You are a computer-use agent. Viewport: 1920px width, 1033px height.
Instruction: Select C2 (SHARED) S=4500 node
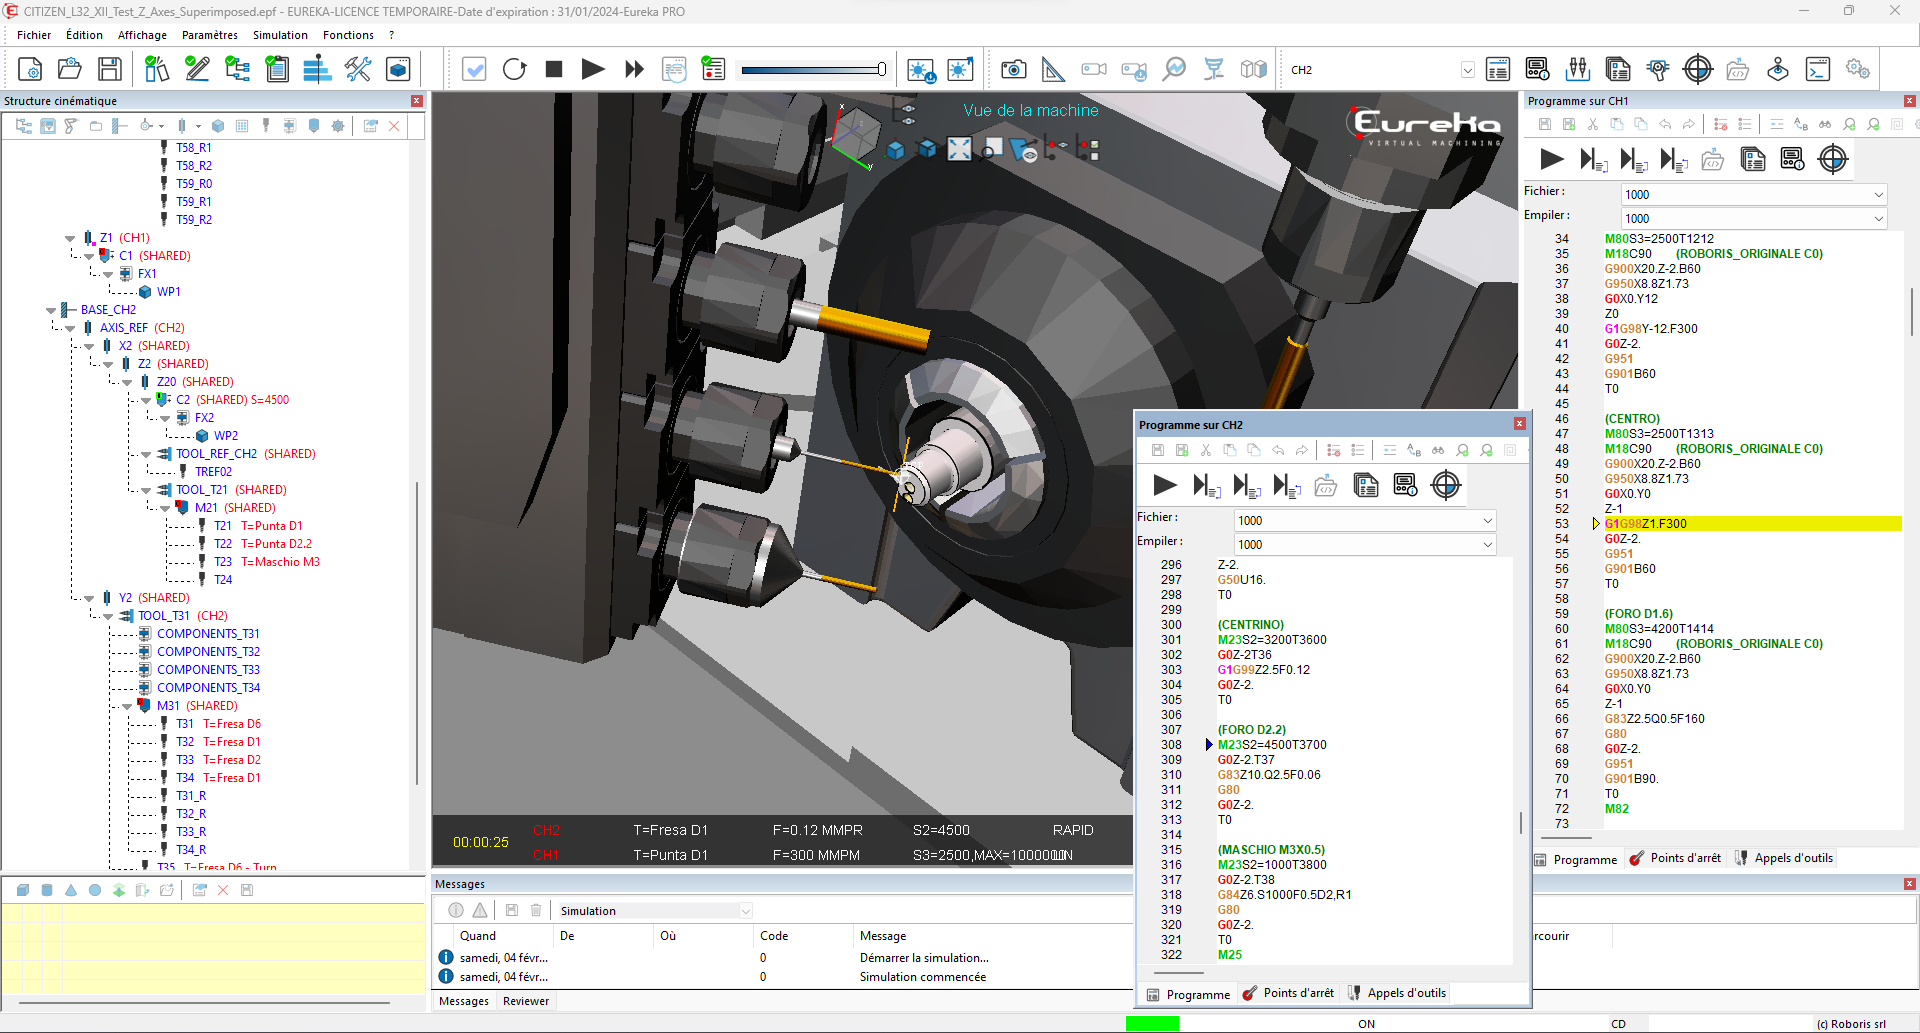[x=232, y=400]
